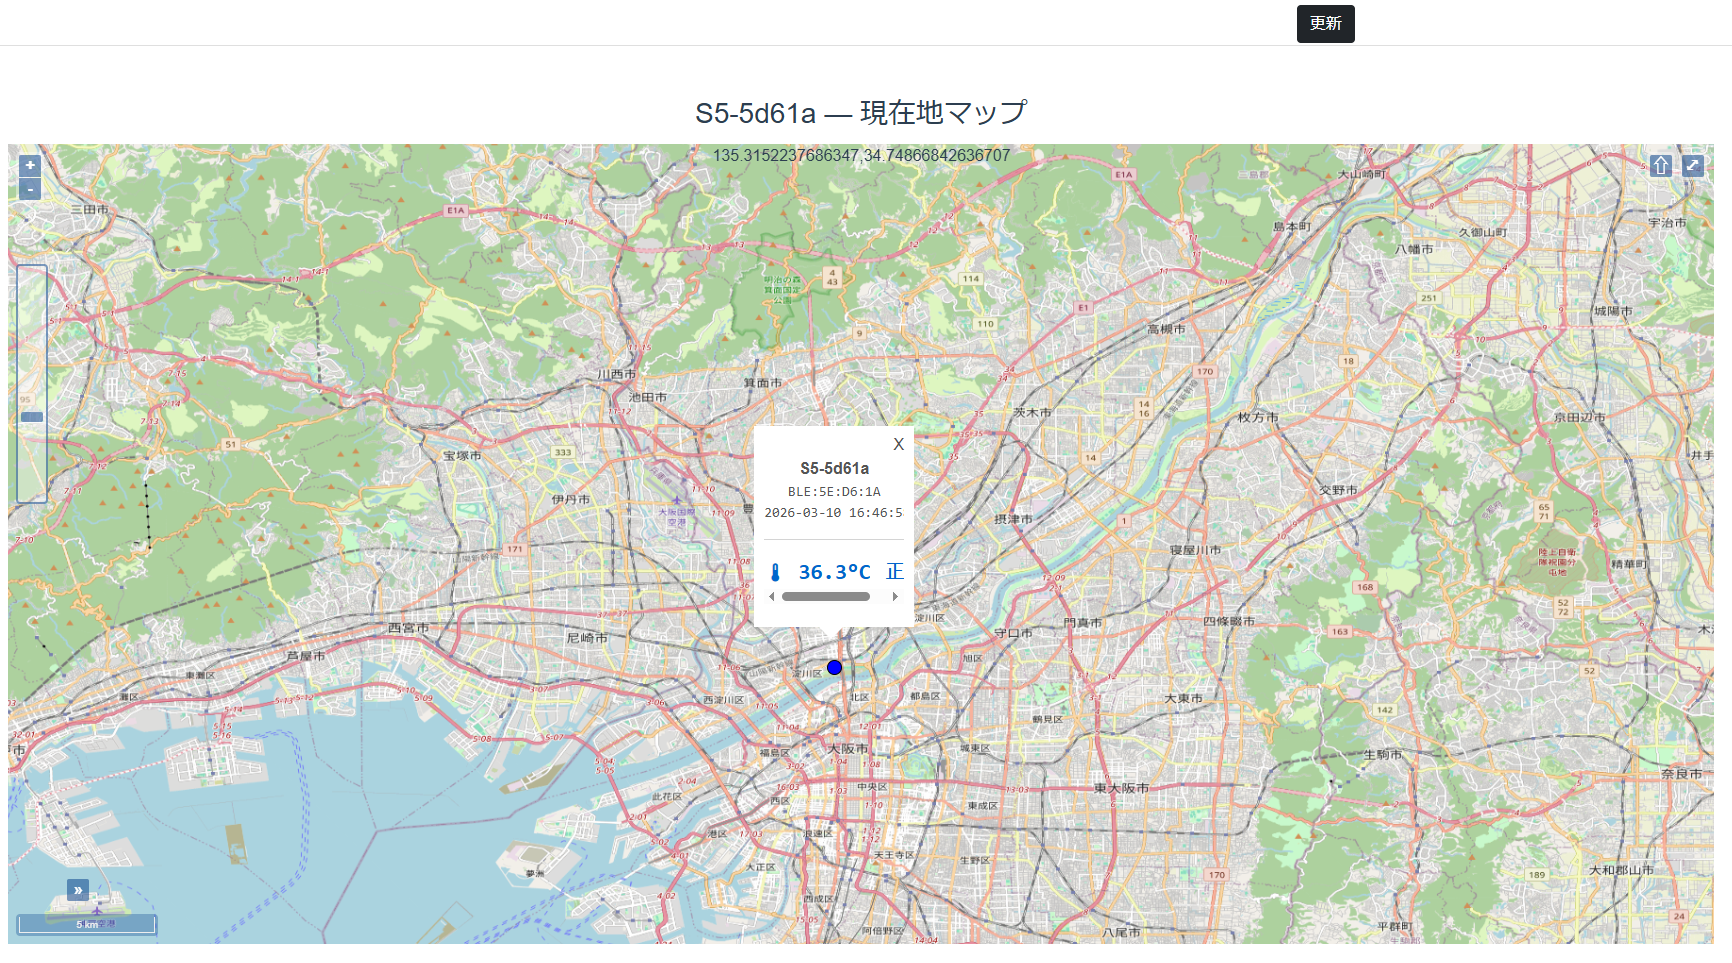This screenshot has height=963, width=1732.
Task: Click the BLE:5E:D6:1A address in the popup
Action: click(x=834, y=492)
